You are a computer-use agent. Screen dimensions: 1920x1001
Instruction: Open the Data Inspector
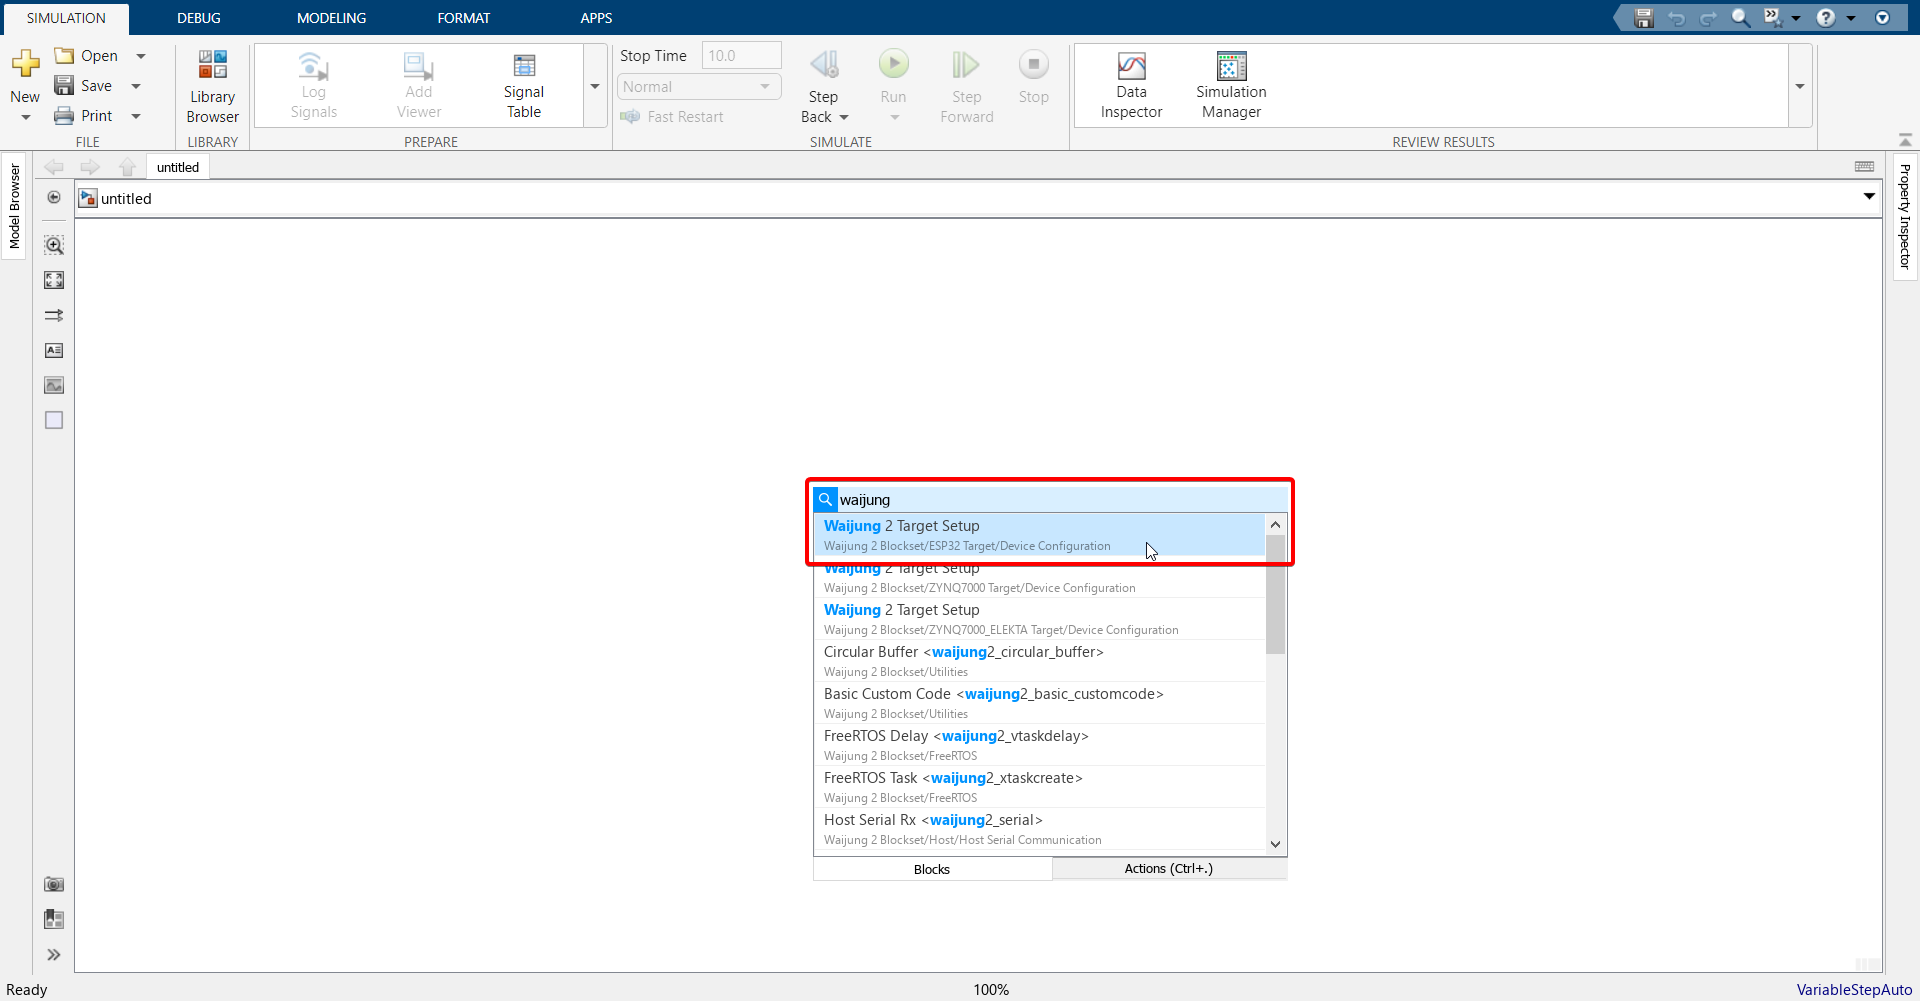[1131, 86]
